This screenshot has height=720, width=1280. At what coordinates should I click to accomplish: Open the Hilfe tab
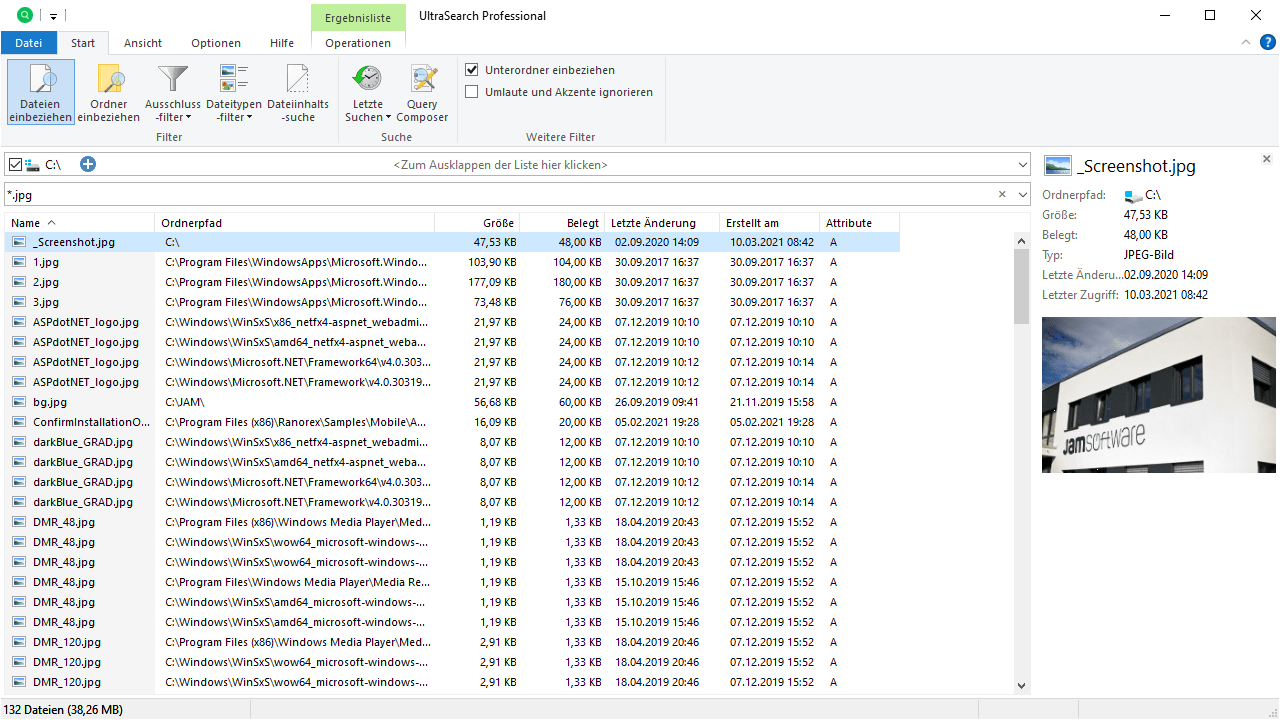[282, 43]
